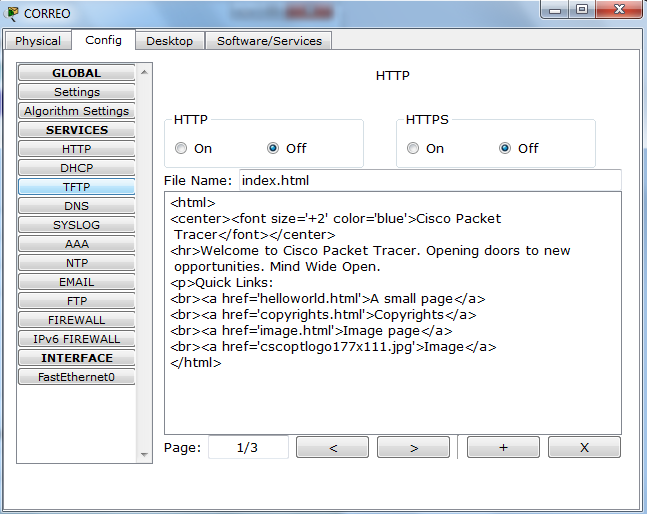Open the FastEthernet0 interface
The width and height of the screenshot is (647, 514).
coord(77,377)
